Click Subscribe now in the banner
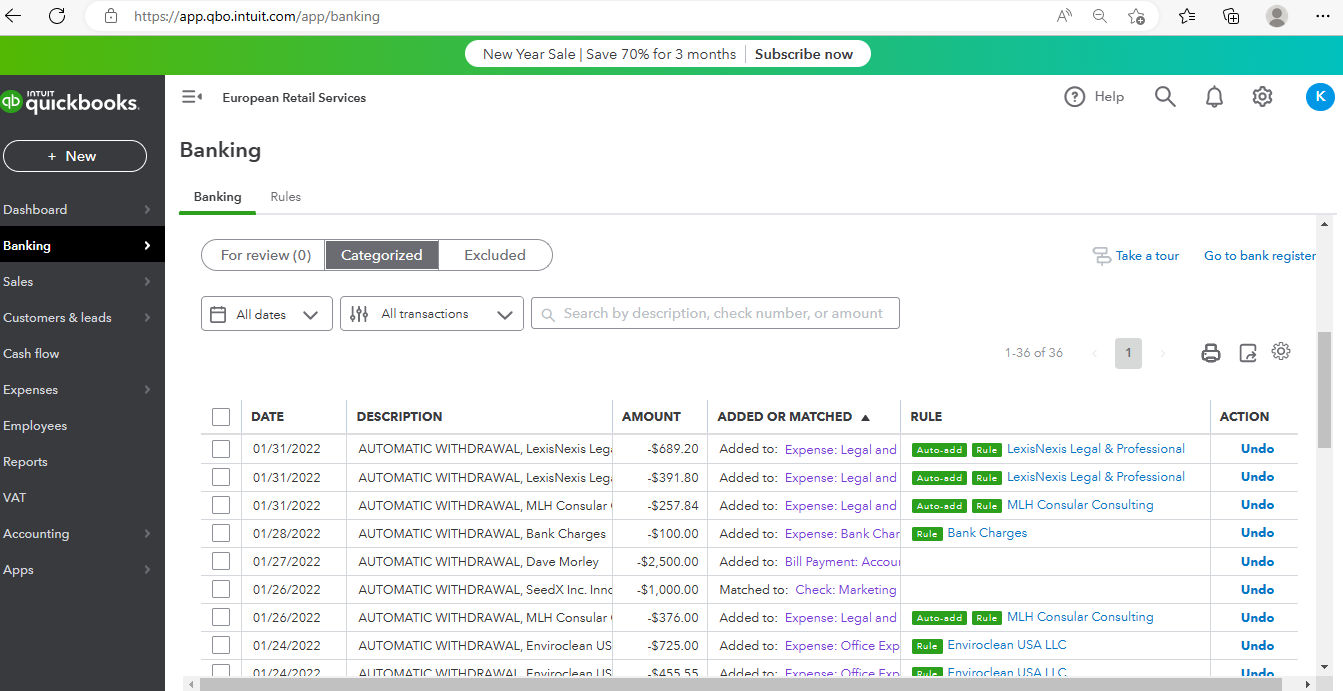The height and width of the screenshot is (691, 1343). point(804,54)
